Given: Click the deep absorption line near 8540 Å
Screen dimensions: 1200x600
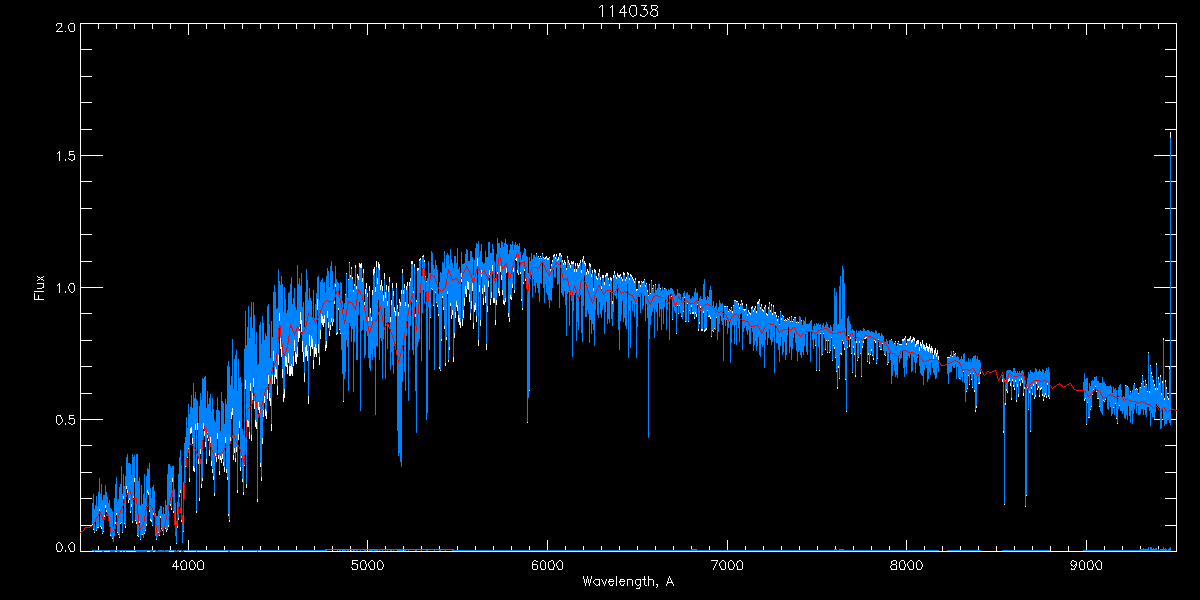Looking at the screenshot, I should pyautogui.click(x=1004, y=502).
